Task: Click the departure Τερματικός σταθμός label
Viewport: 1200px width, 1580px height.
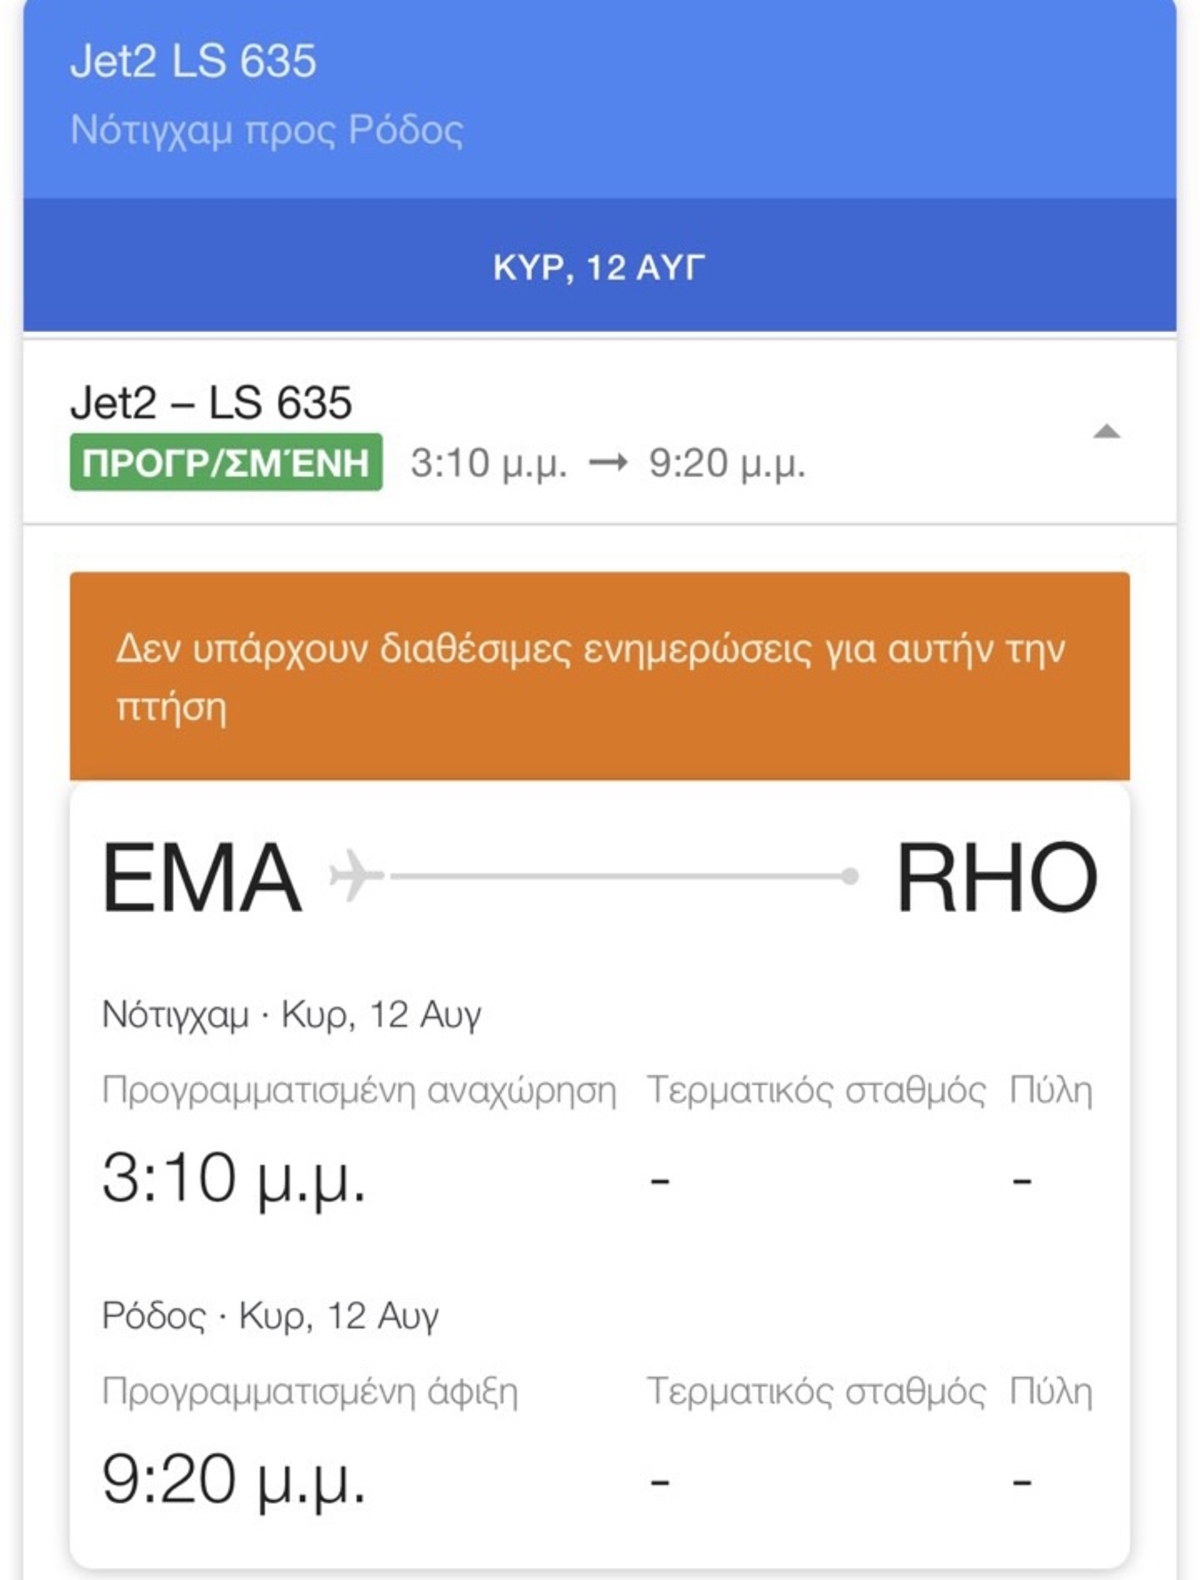Action: pos(816,1090)
